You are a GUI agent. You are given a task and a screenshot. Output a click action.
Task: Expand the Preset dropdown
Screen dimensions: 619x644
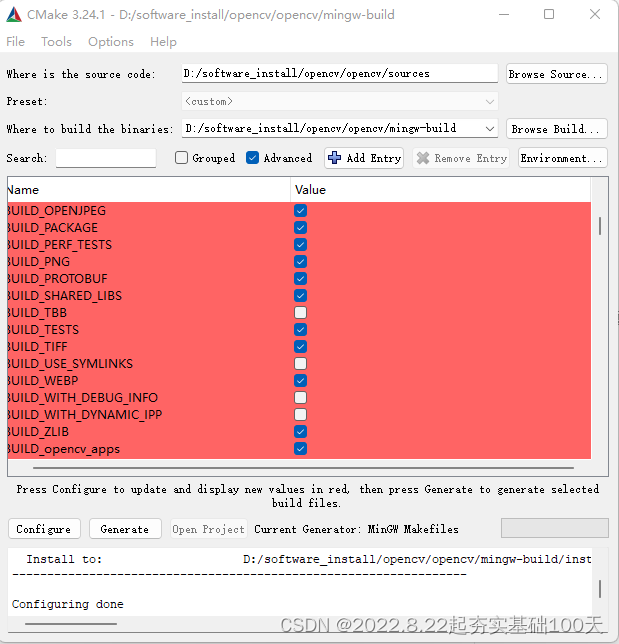point(489,101)
